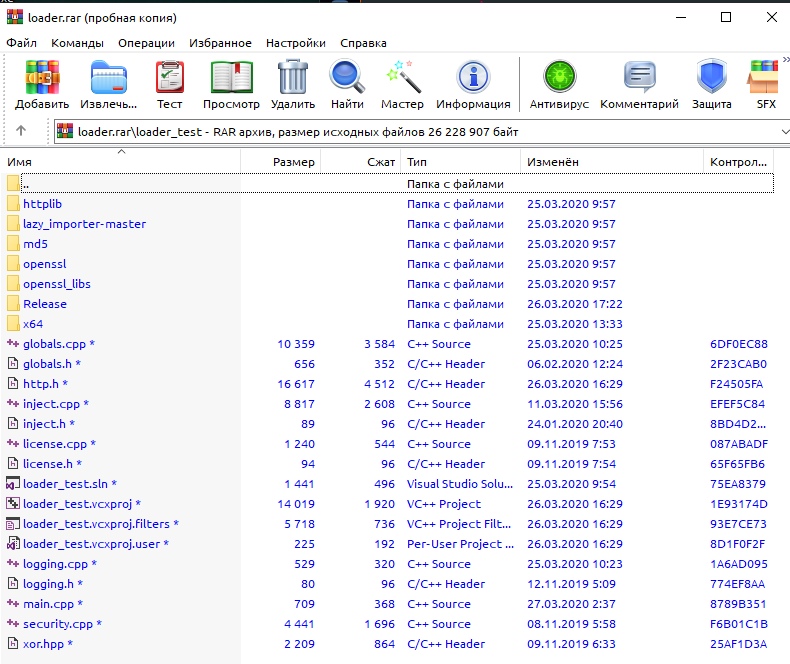This screenshot has width=790, height=664.
Task: Sort by the Тип column header
Action: pos(460,162)
